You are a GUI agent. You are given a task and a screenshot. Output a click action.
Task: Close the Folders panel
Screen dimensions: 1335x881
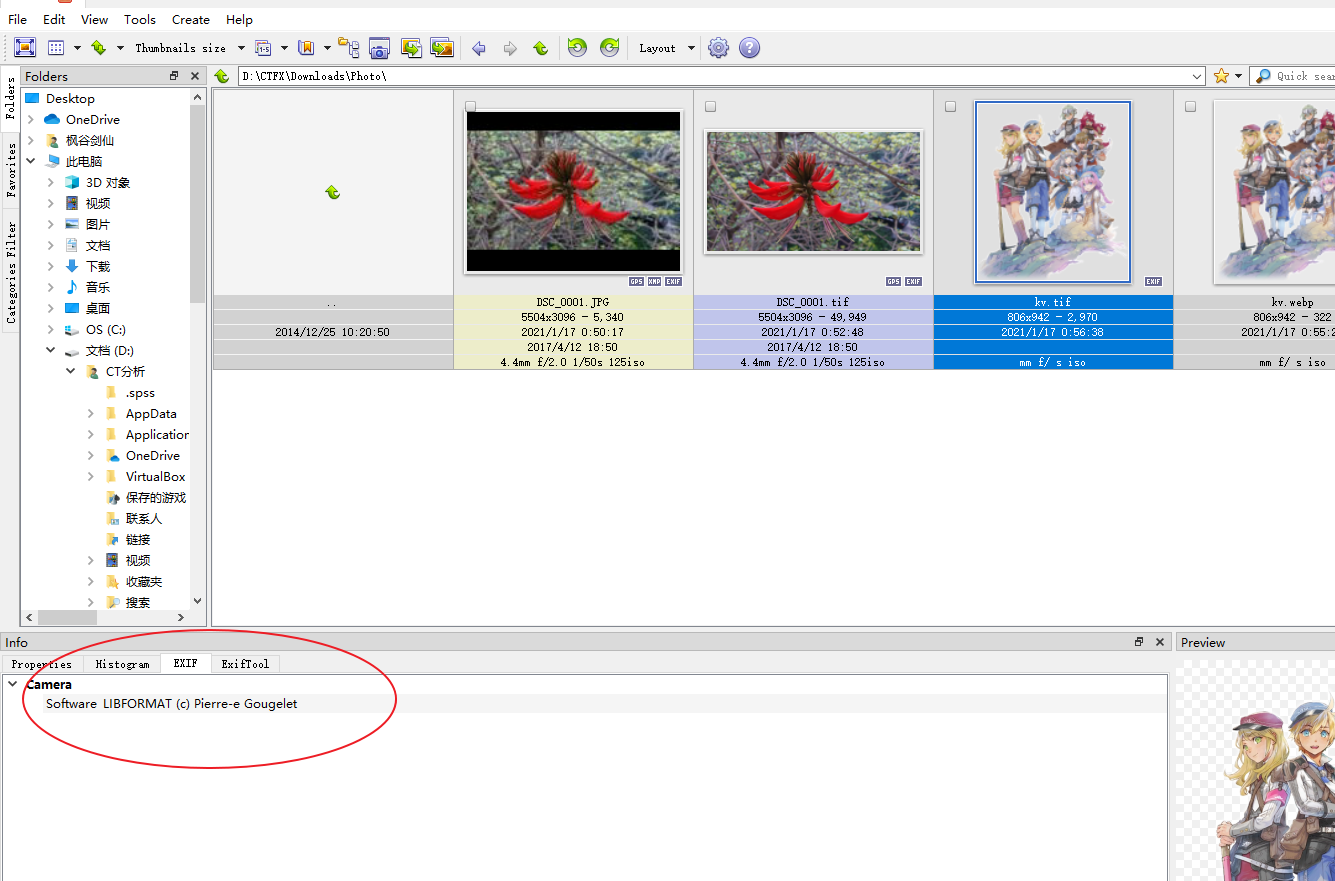click(x=195, y=76)
